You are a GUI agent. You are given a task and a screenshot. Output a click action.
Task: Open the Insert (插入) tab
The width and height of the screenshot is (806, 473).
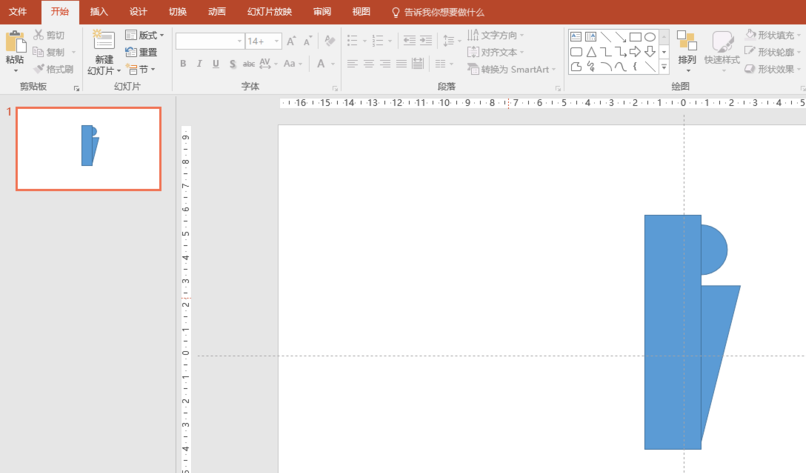click(x=99, y=12)
